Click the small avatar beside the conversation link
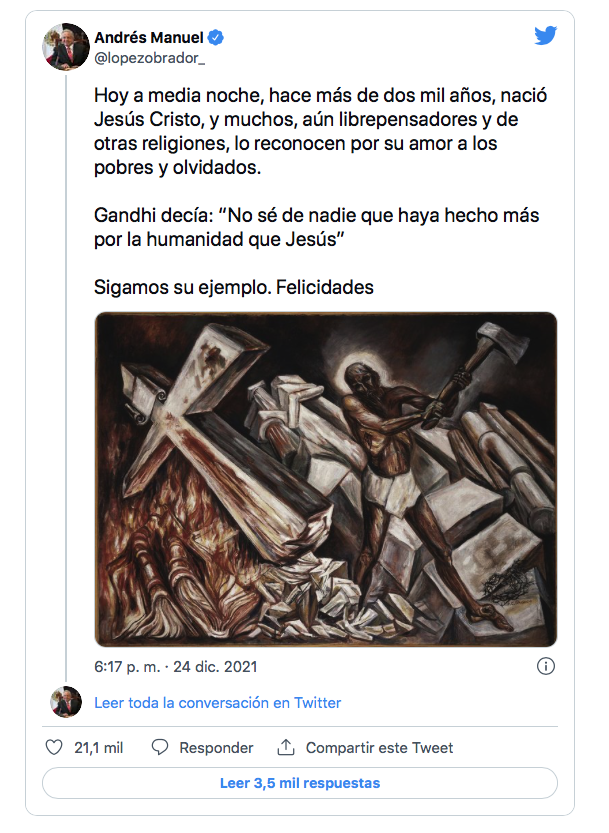The width and height of the screenshot is (609, 833). tap(66, 702)
